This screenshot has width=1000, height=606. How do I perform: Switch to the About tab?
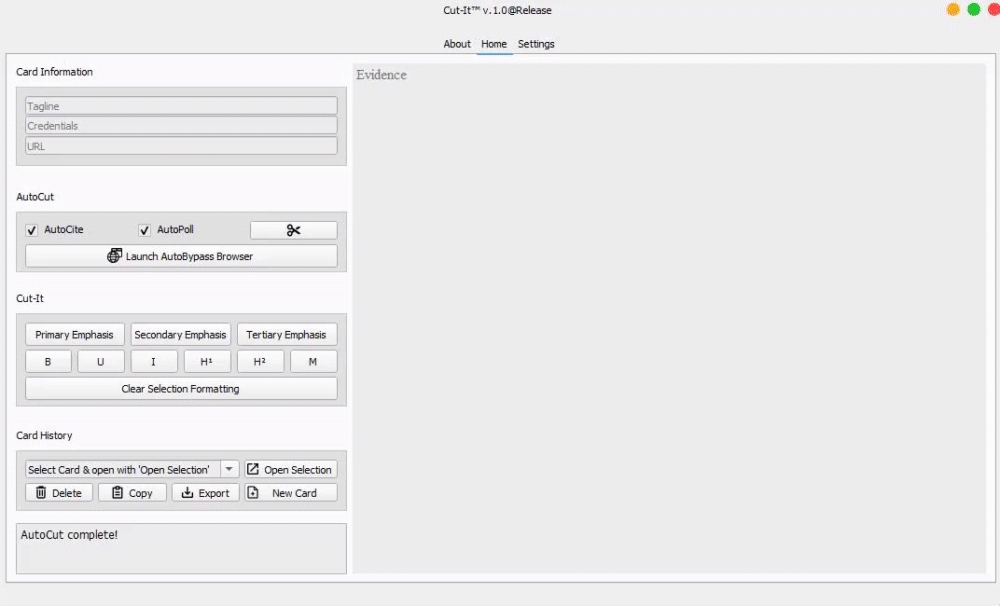tap(457, 44)
